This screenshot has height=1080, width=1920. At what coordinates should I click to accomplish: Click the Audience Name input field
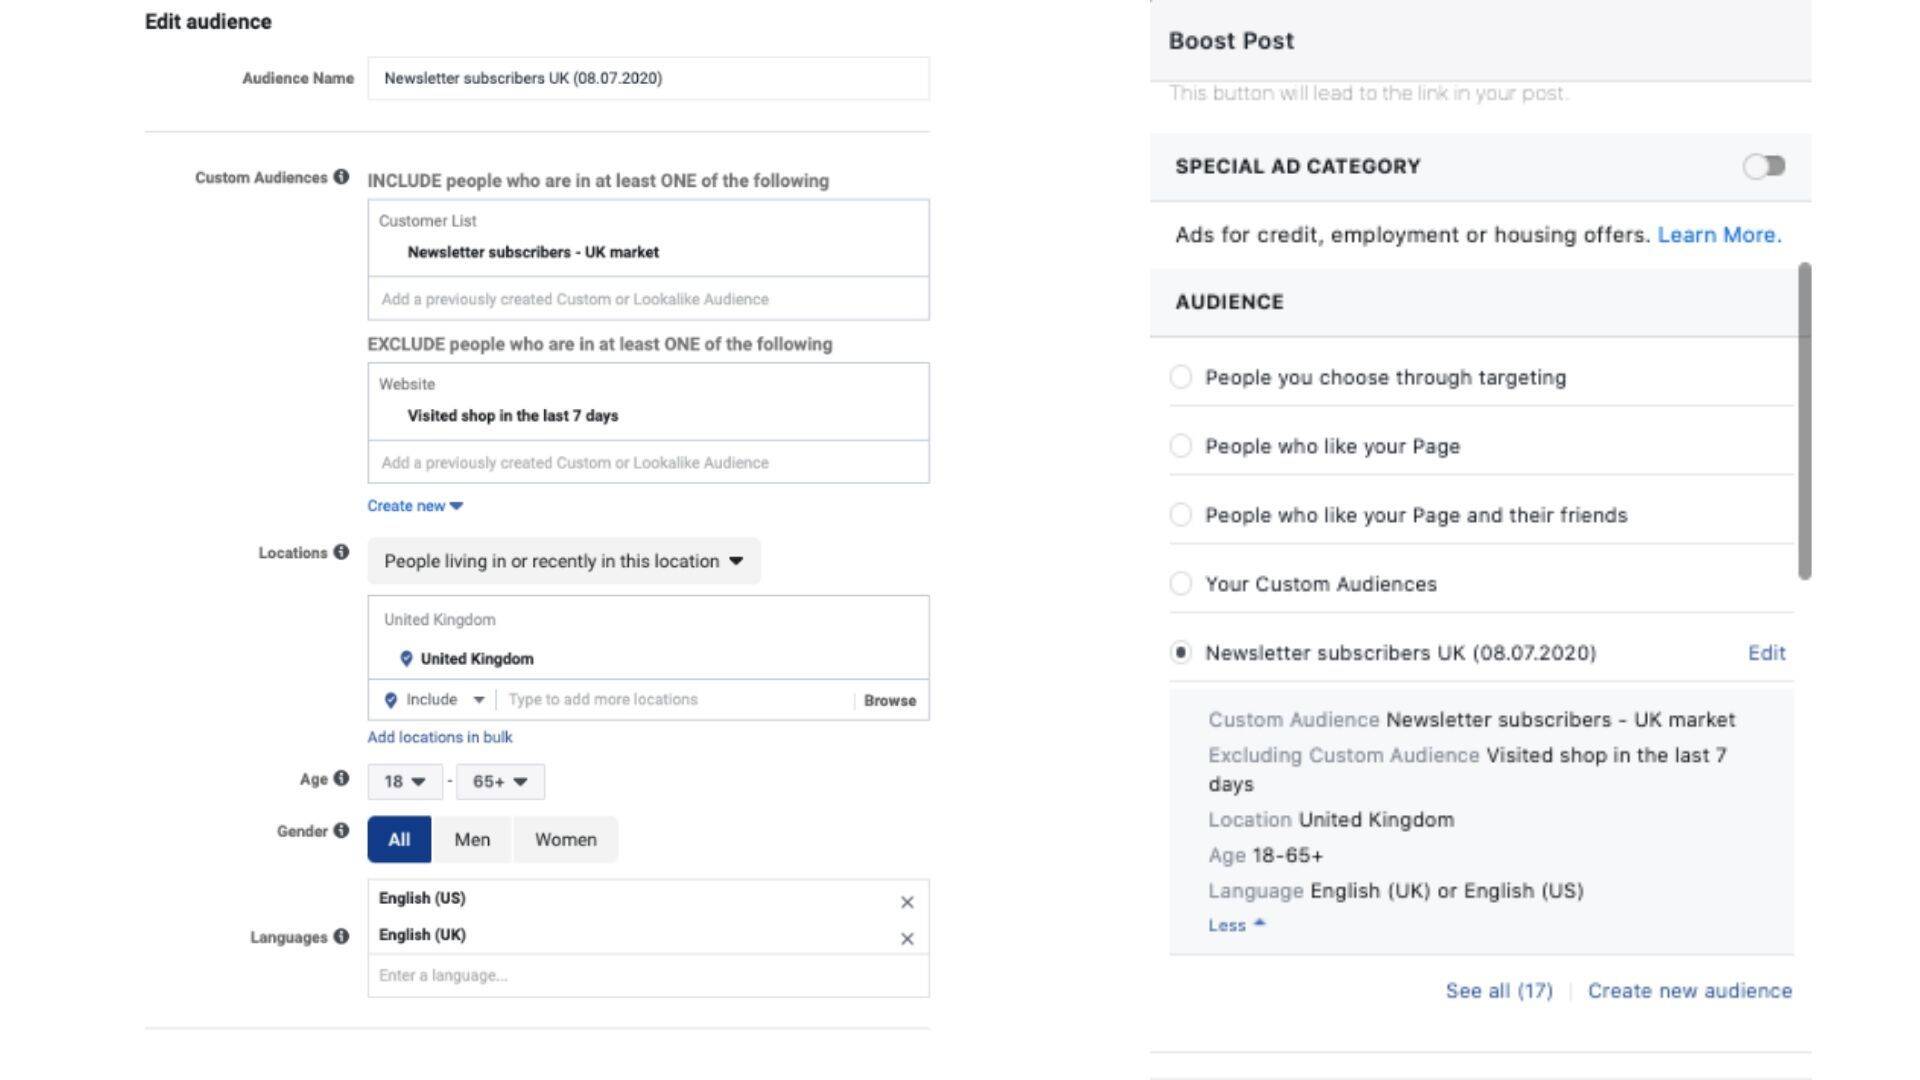tap(648, 78)
